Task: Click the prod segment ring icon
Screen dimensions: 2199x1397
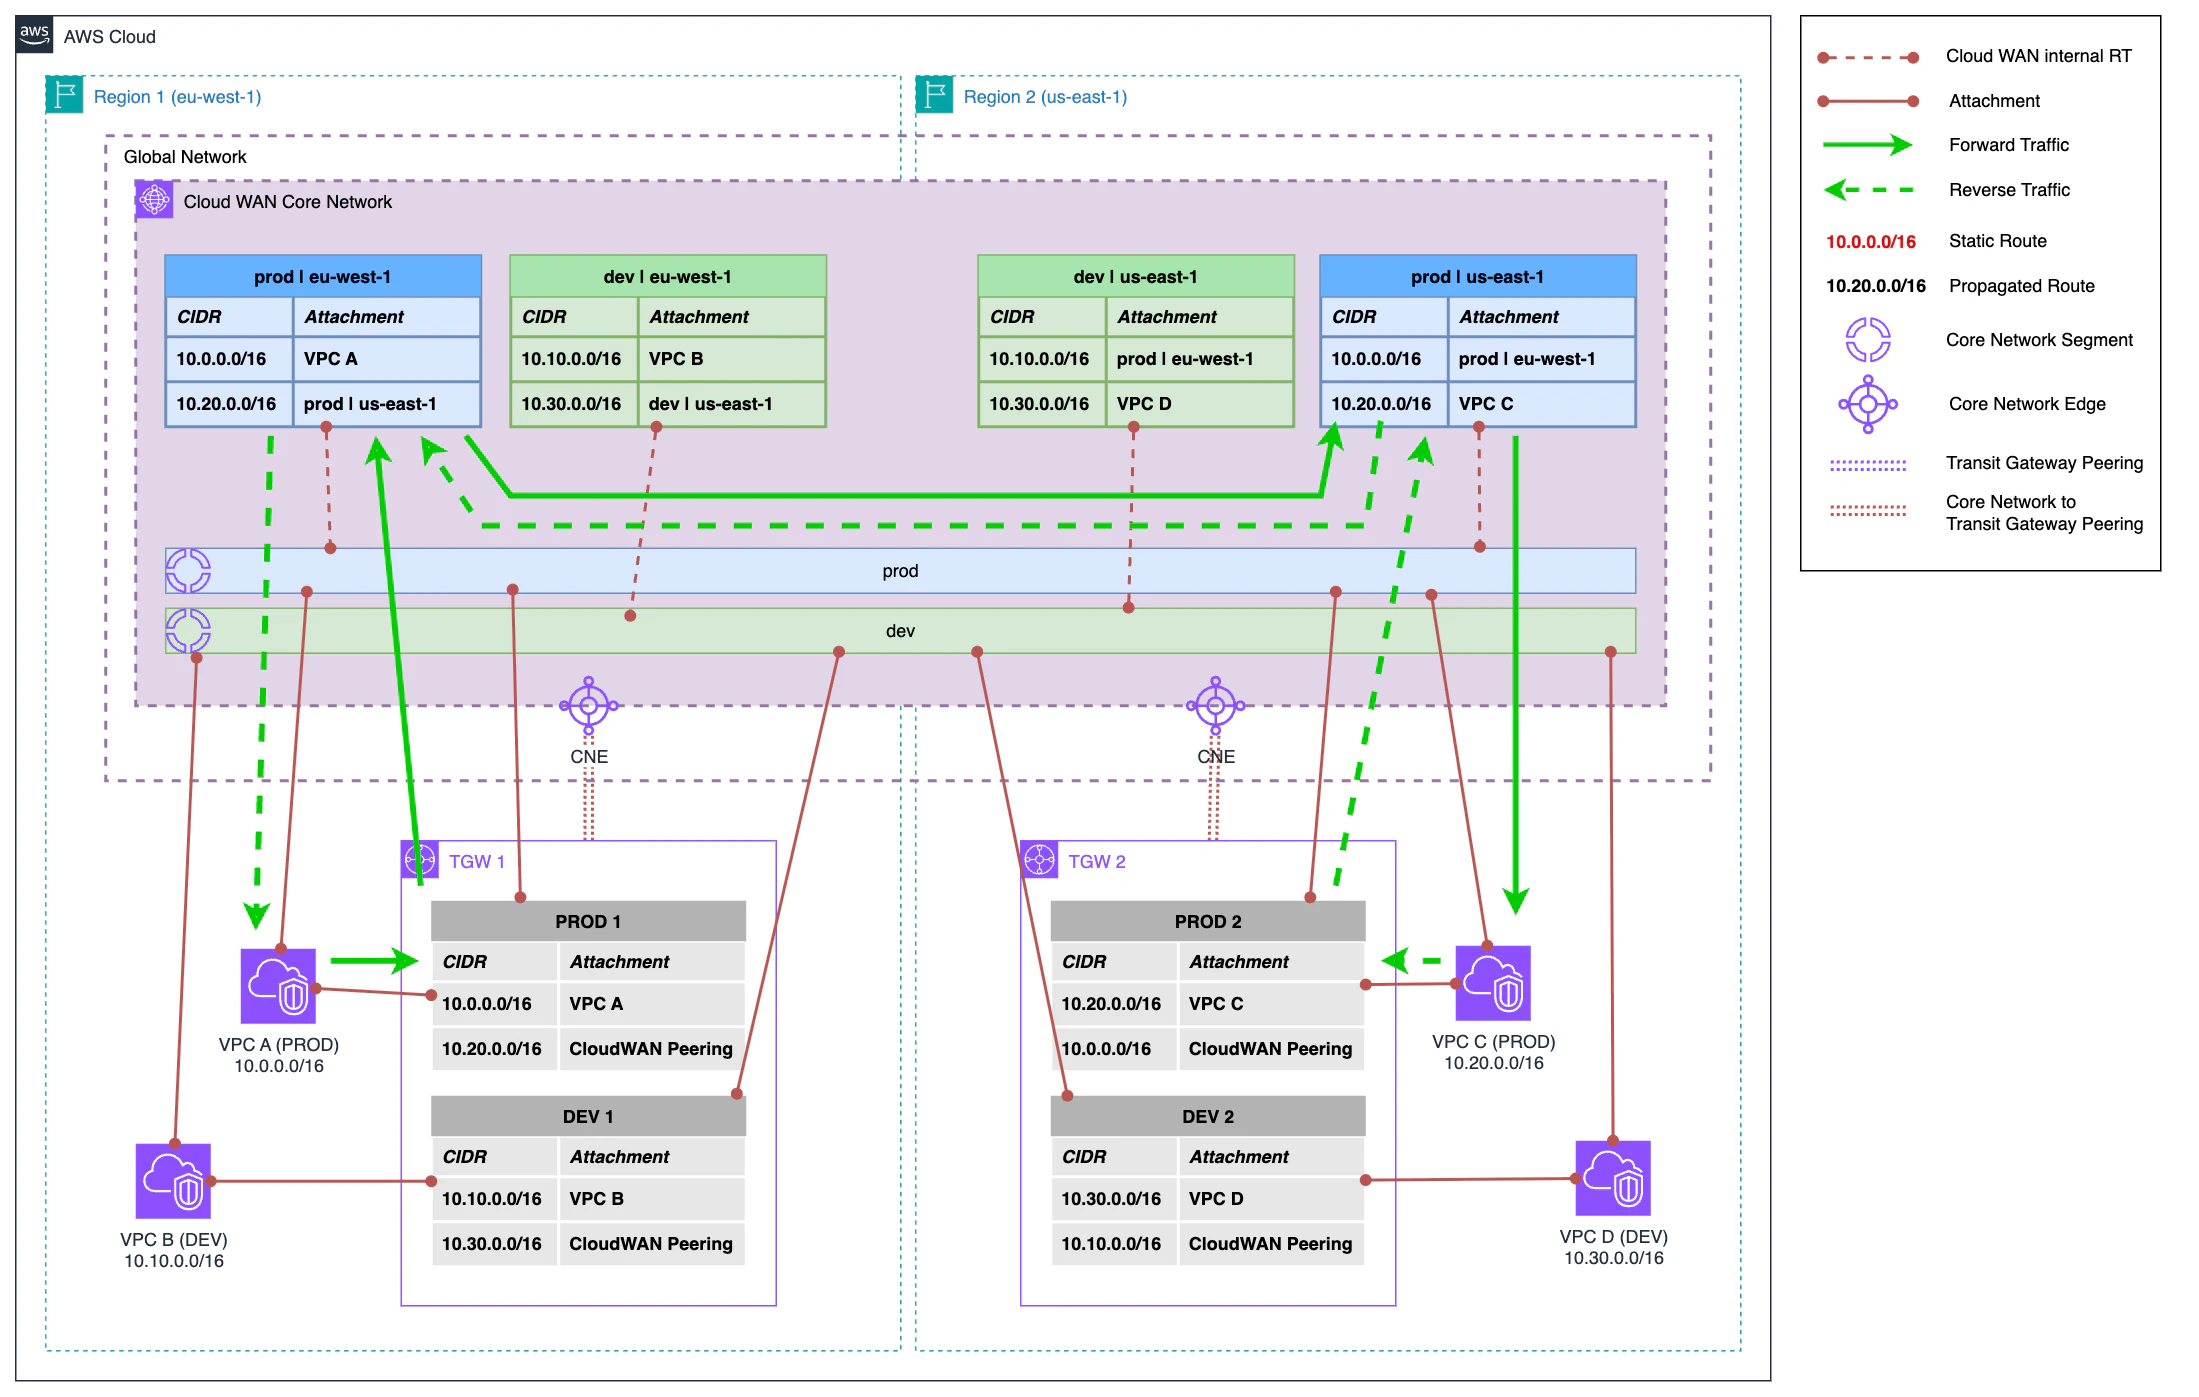Action: pos(188,570)
